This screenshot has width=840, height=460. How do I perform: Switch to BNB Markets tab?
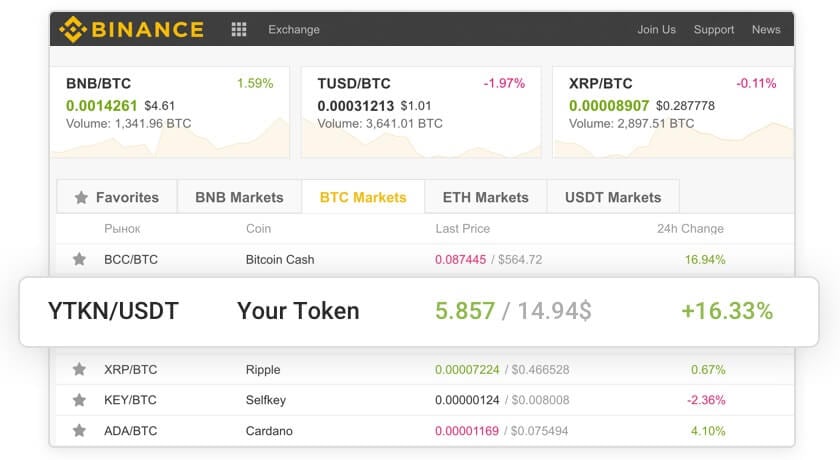(x=239, y=197)
